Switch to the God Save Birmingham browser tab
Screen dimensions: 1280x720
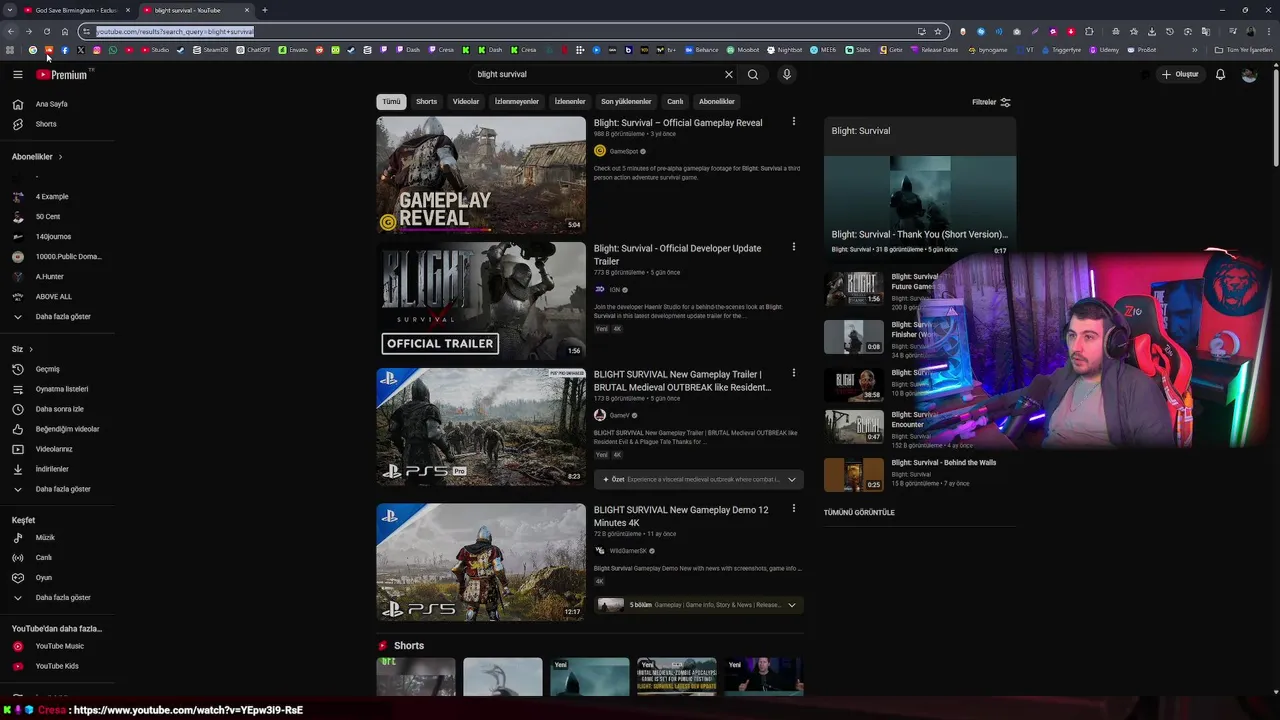pos(77,10)
